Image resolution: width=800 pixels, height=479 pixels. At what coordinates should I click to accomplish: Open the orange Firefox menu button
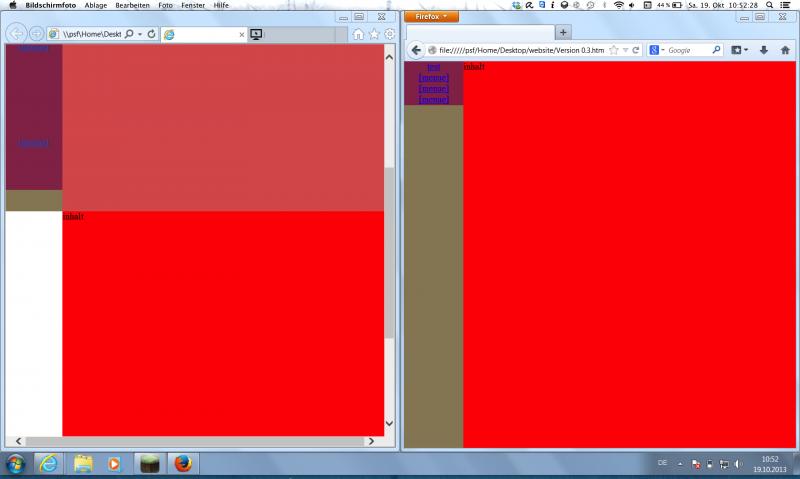(436, 17)
